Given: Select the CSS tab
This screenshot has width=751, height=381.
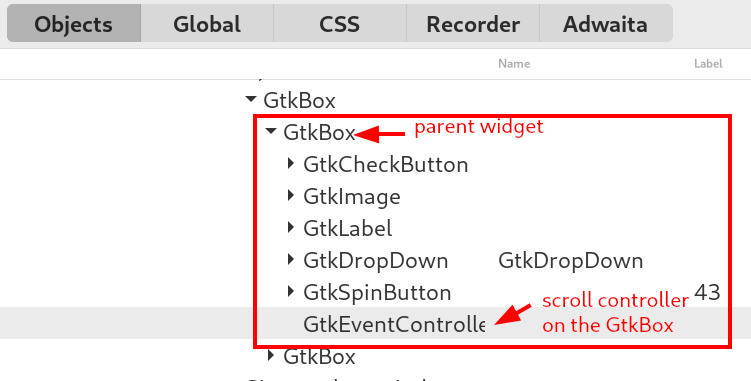Looking at the screenshot, I should (x=340, y=23).
